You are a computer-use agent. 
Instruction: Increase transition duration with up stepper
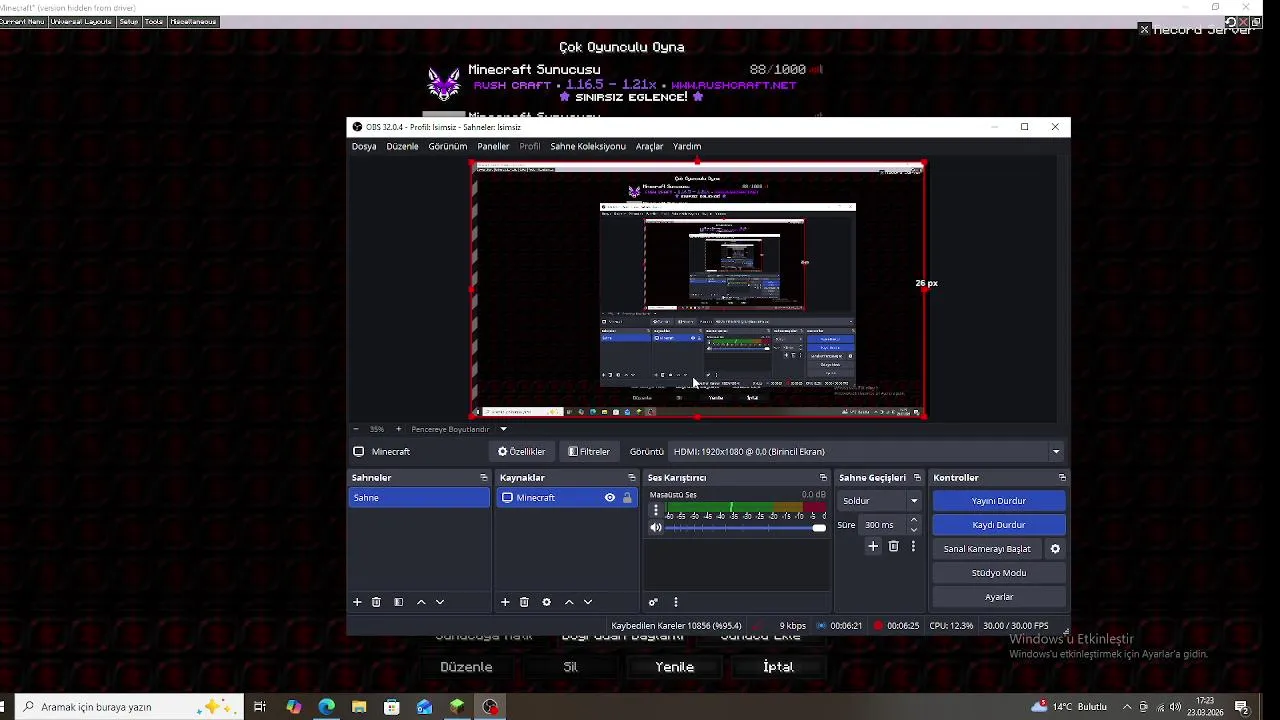[x=913, y=520]
